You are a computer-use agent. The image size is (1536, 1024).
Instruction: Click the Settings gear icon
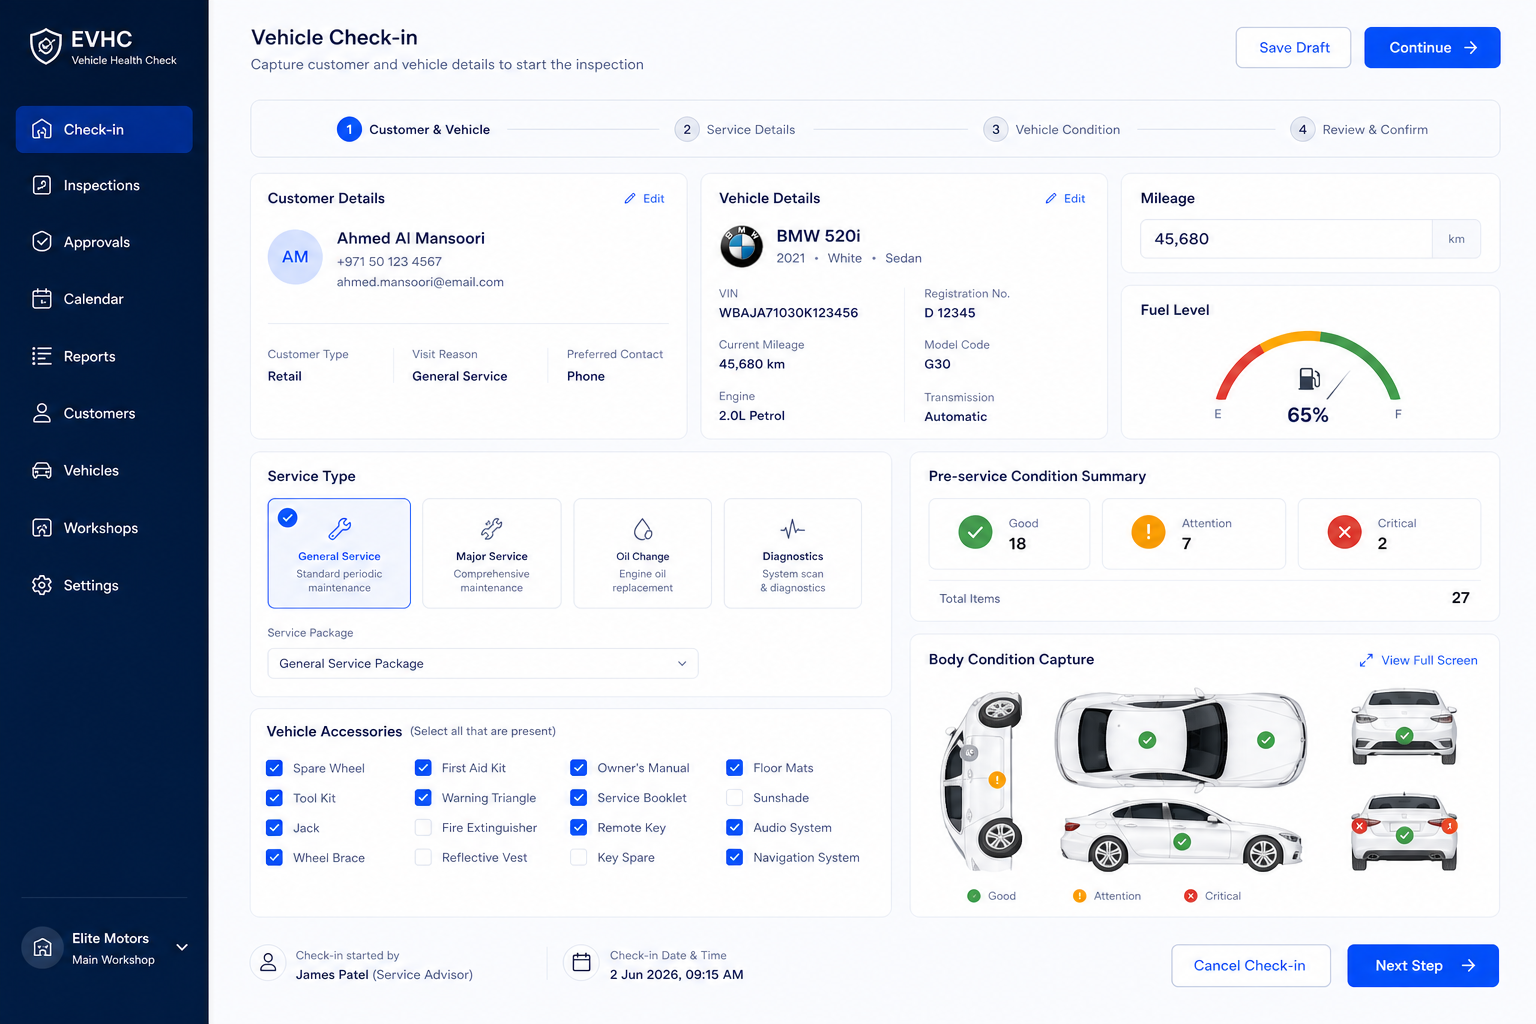[x=42, y=585]
